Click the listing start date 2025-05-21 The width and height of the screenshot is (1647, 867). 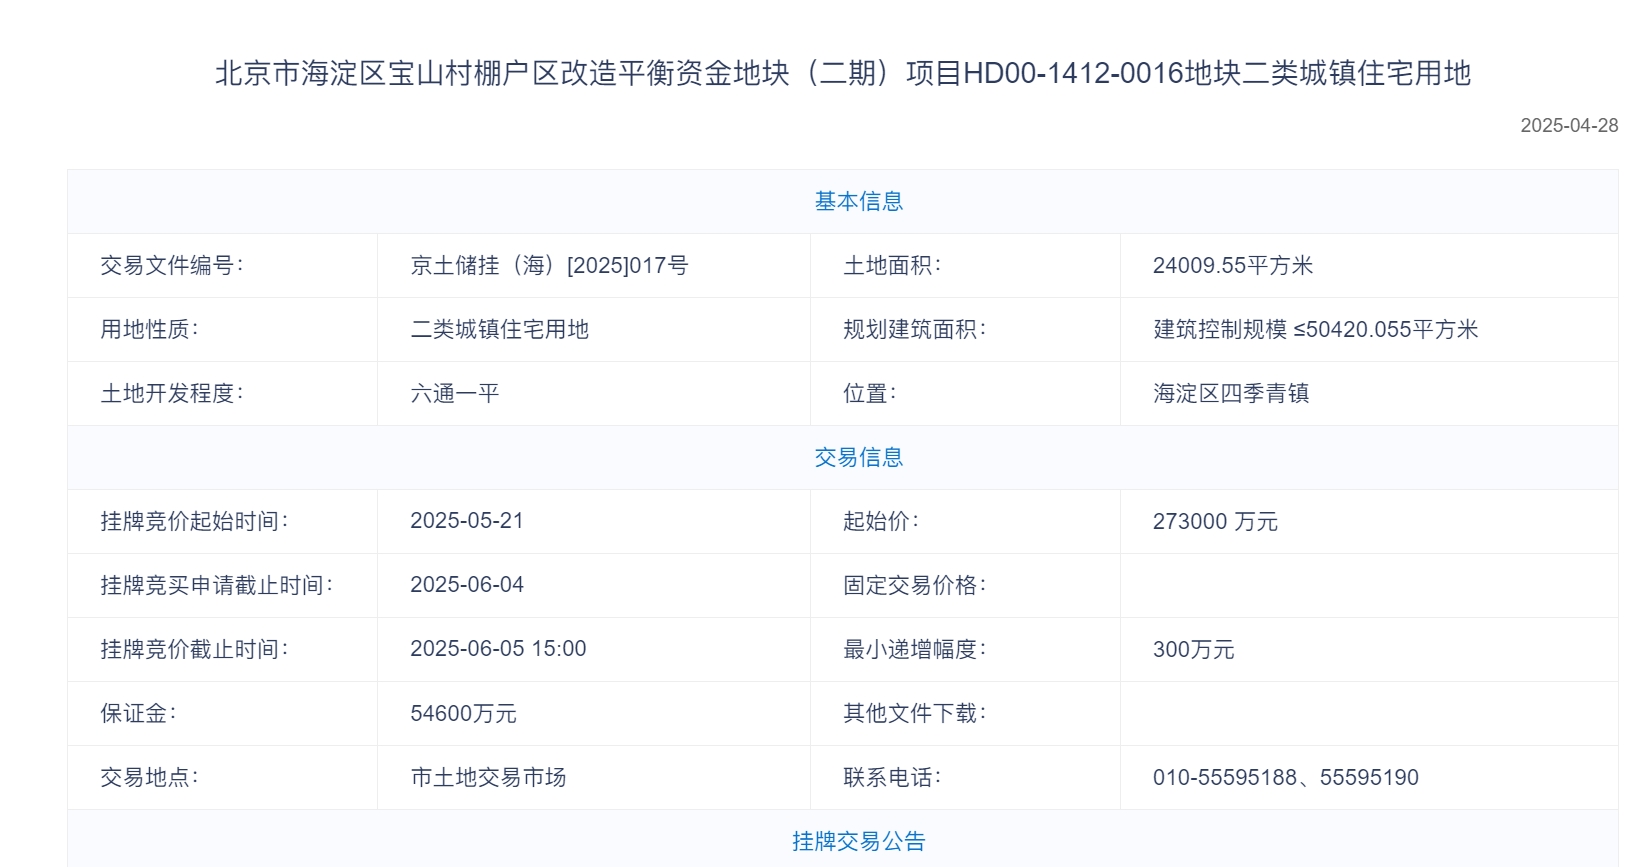(x=467, y=521)
